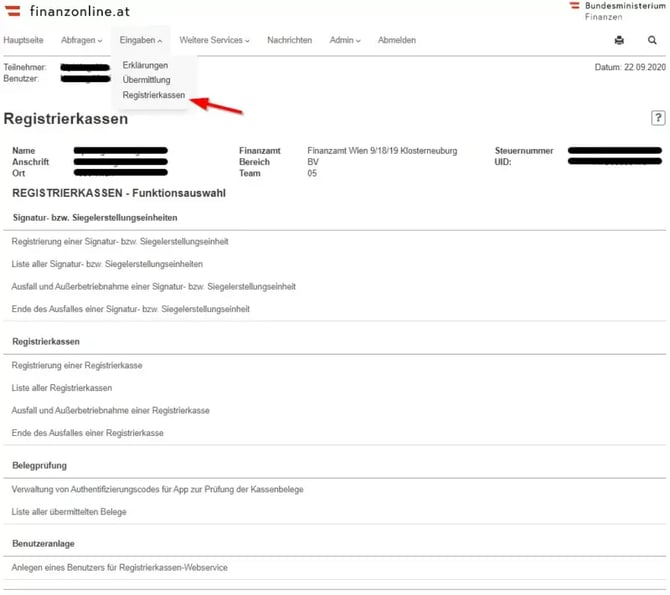Click the printer icon

point(619,41)
